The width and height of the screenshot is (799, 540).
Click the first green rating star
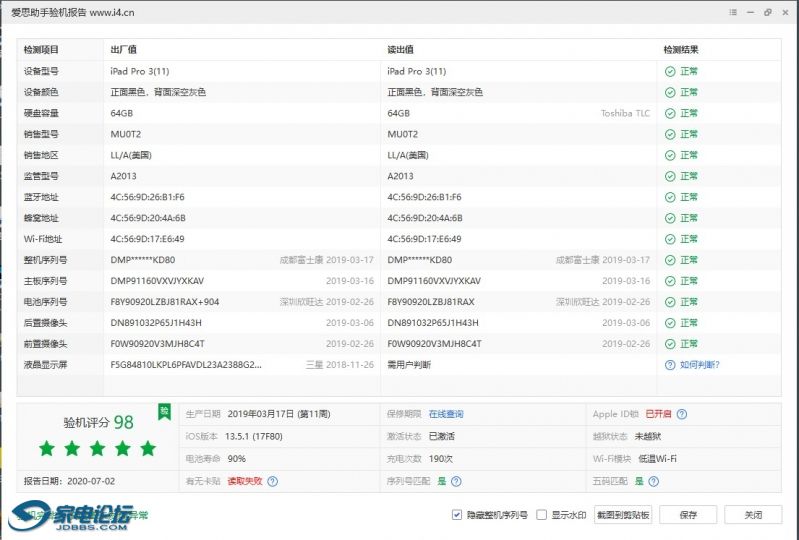point(47,449)
